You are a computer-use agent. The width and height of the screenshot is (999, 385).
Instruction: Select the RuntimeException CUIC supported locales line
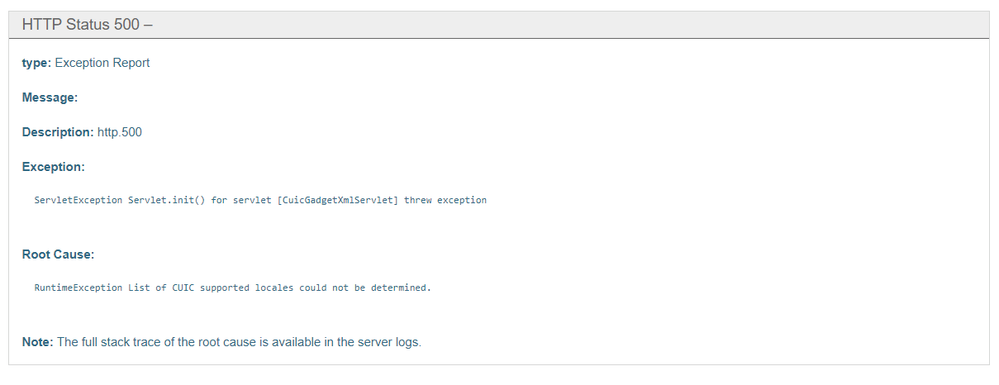pos(233,287)
